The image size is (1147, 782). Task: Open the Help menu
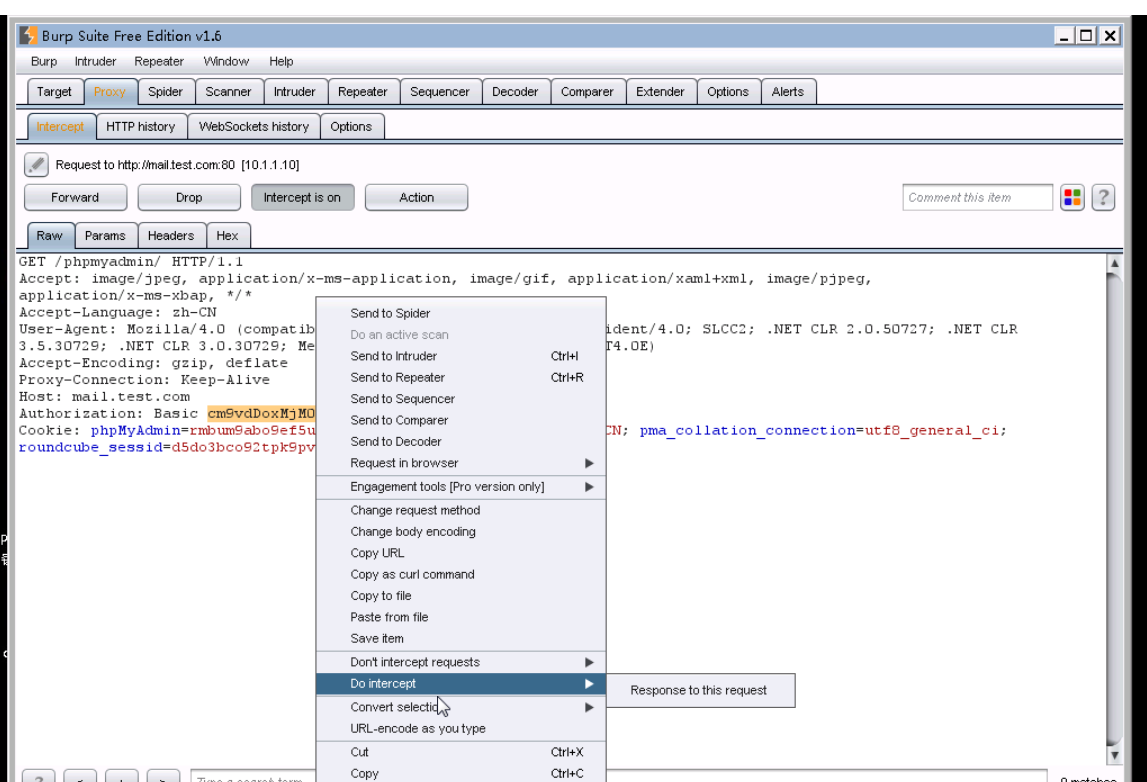281,61
